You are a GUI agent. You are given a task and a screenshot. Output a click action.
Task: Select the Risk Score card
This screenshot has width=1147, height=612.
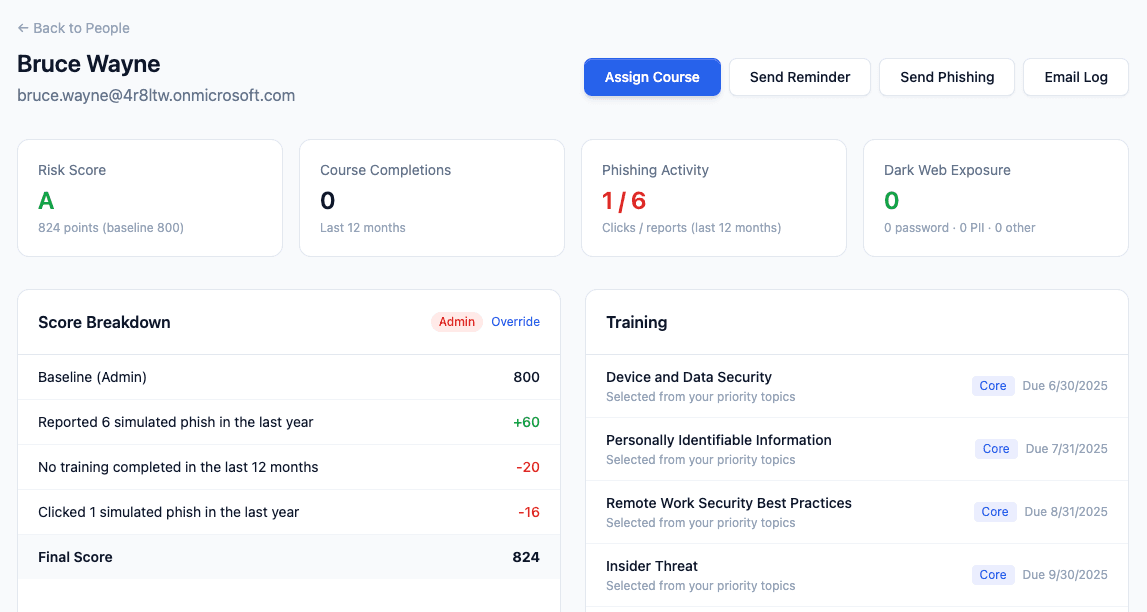point(150,198)
